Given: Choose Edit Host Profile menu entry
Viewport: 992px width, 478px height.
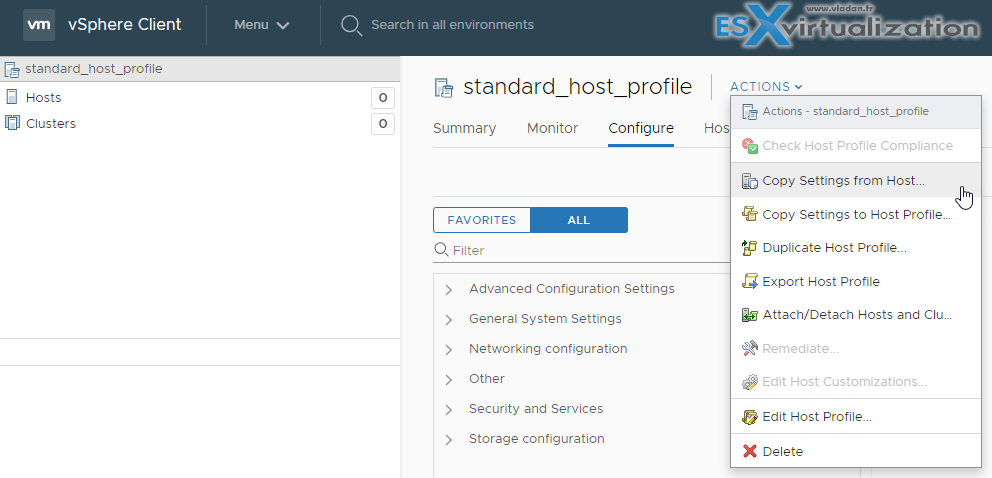Looking at the screenshot, I should pyautogui.click(x=856, y=417).
